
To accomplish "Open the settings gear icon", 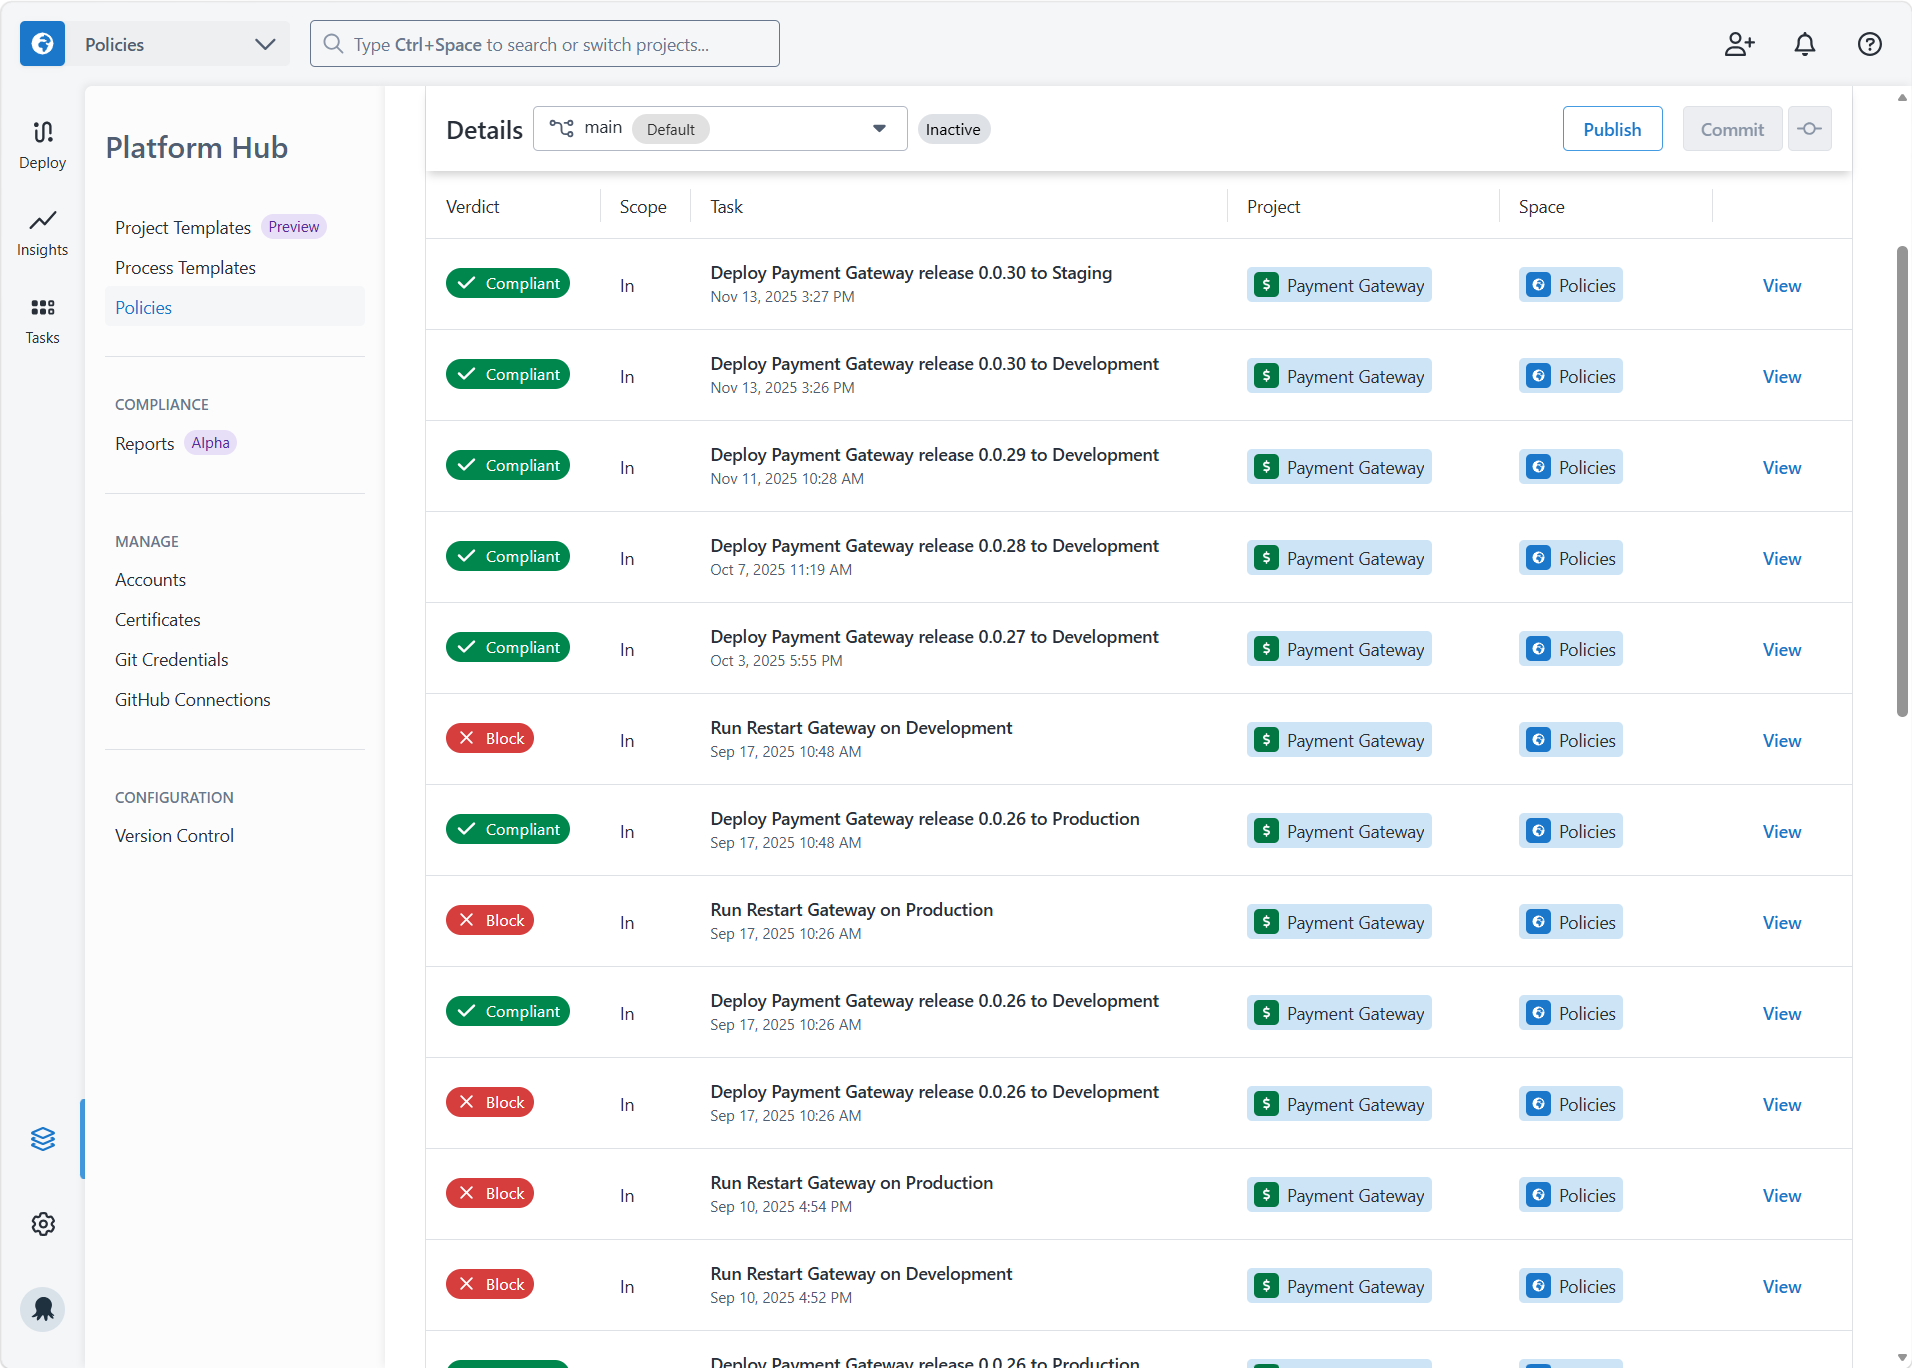I will tap(42, 1224).
